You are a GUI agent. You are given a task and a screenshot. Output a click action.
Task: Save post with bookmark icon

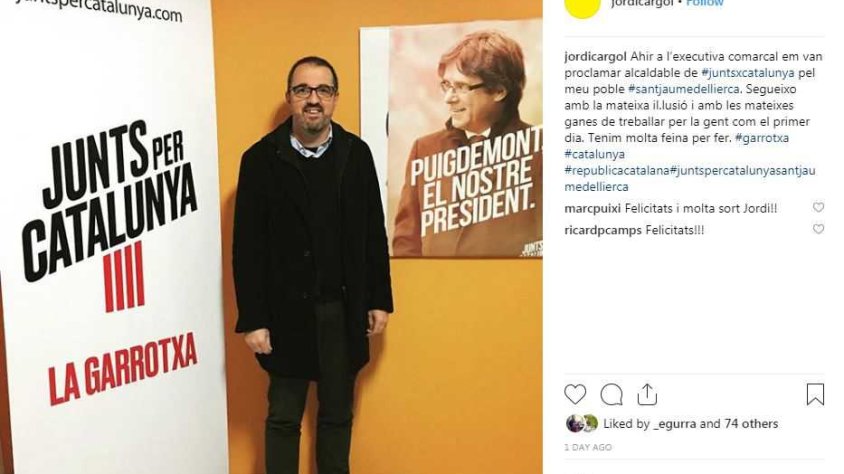pyautogui.click(x=815, y=394)
